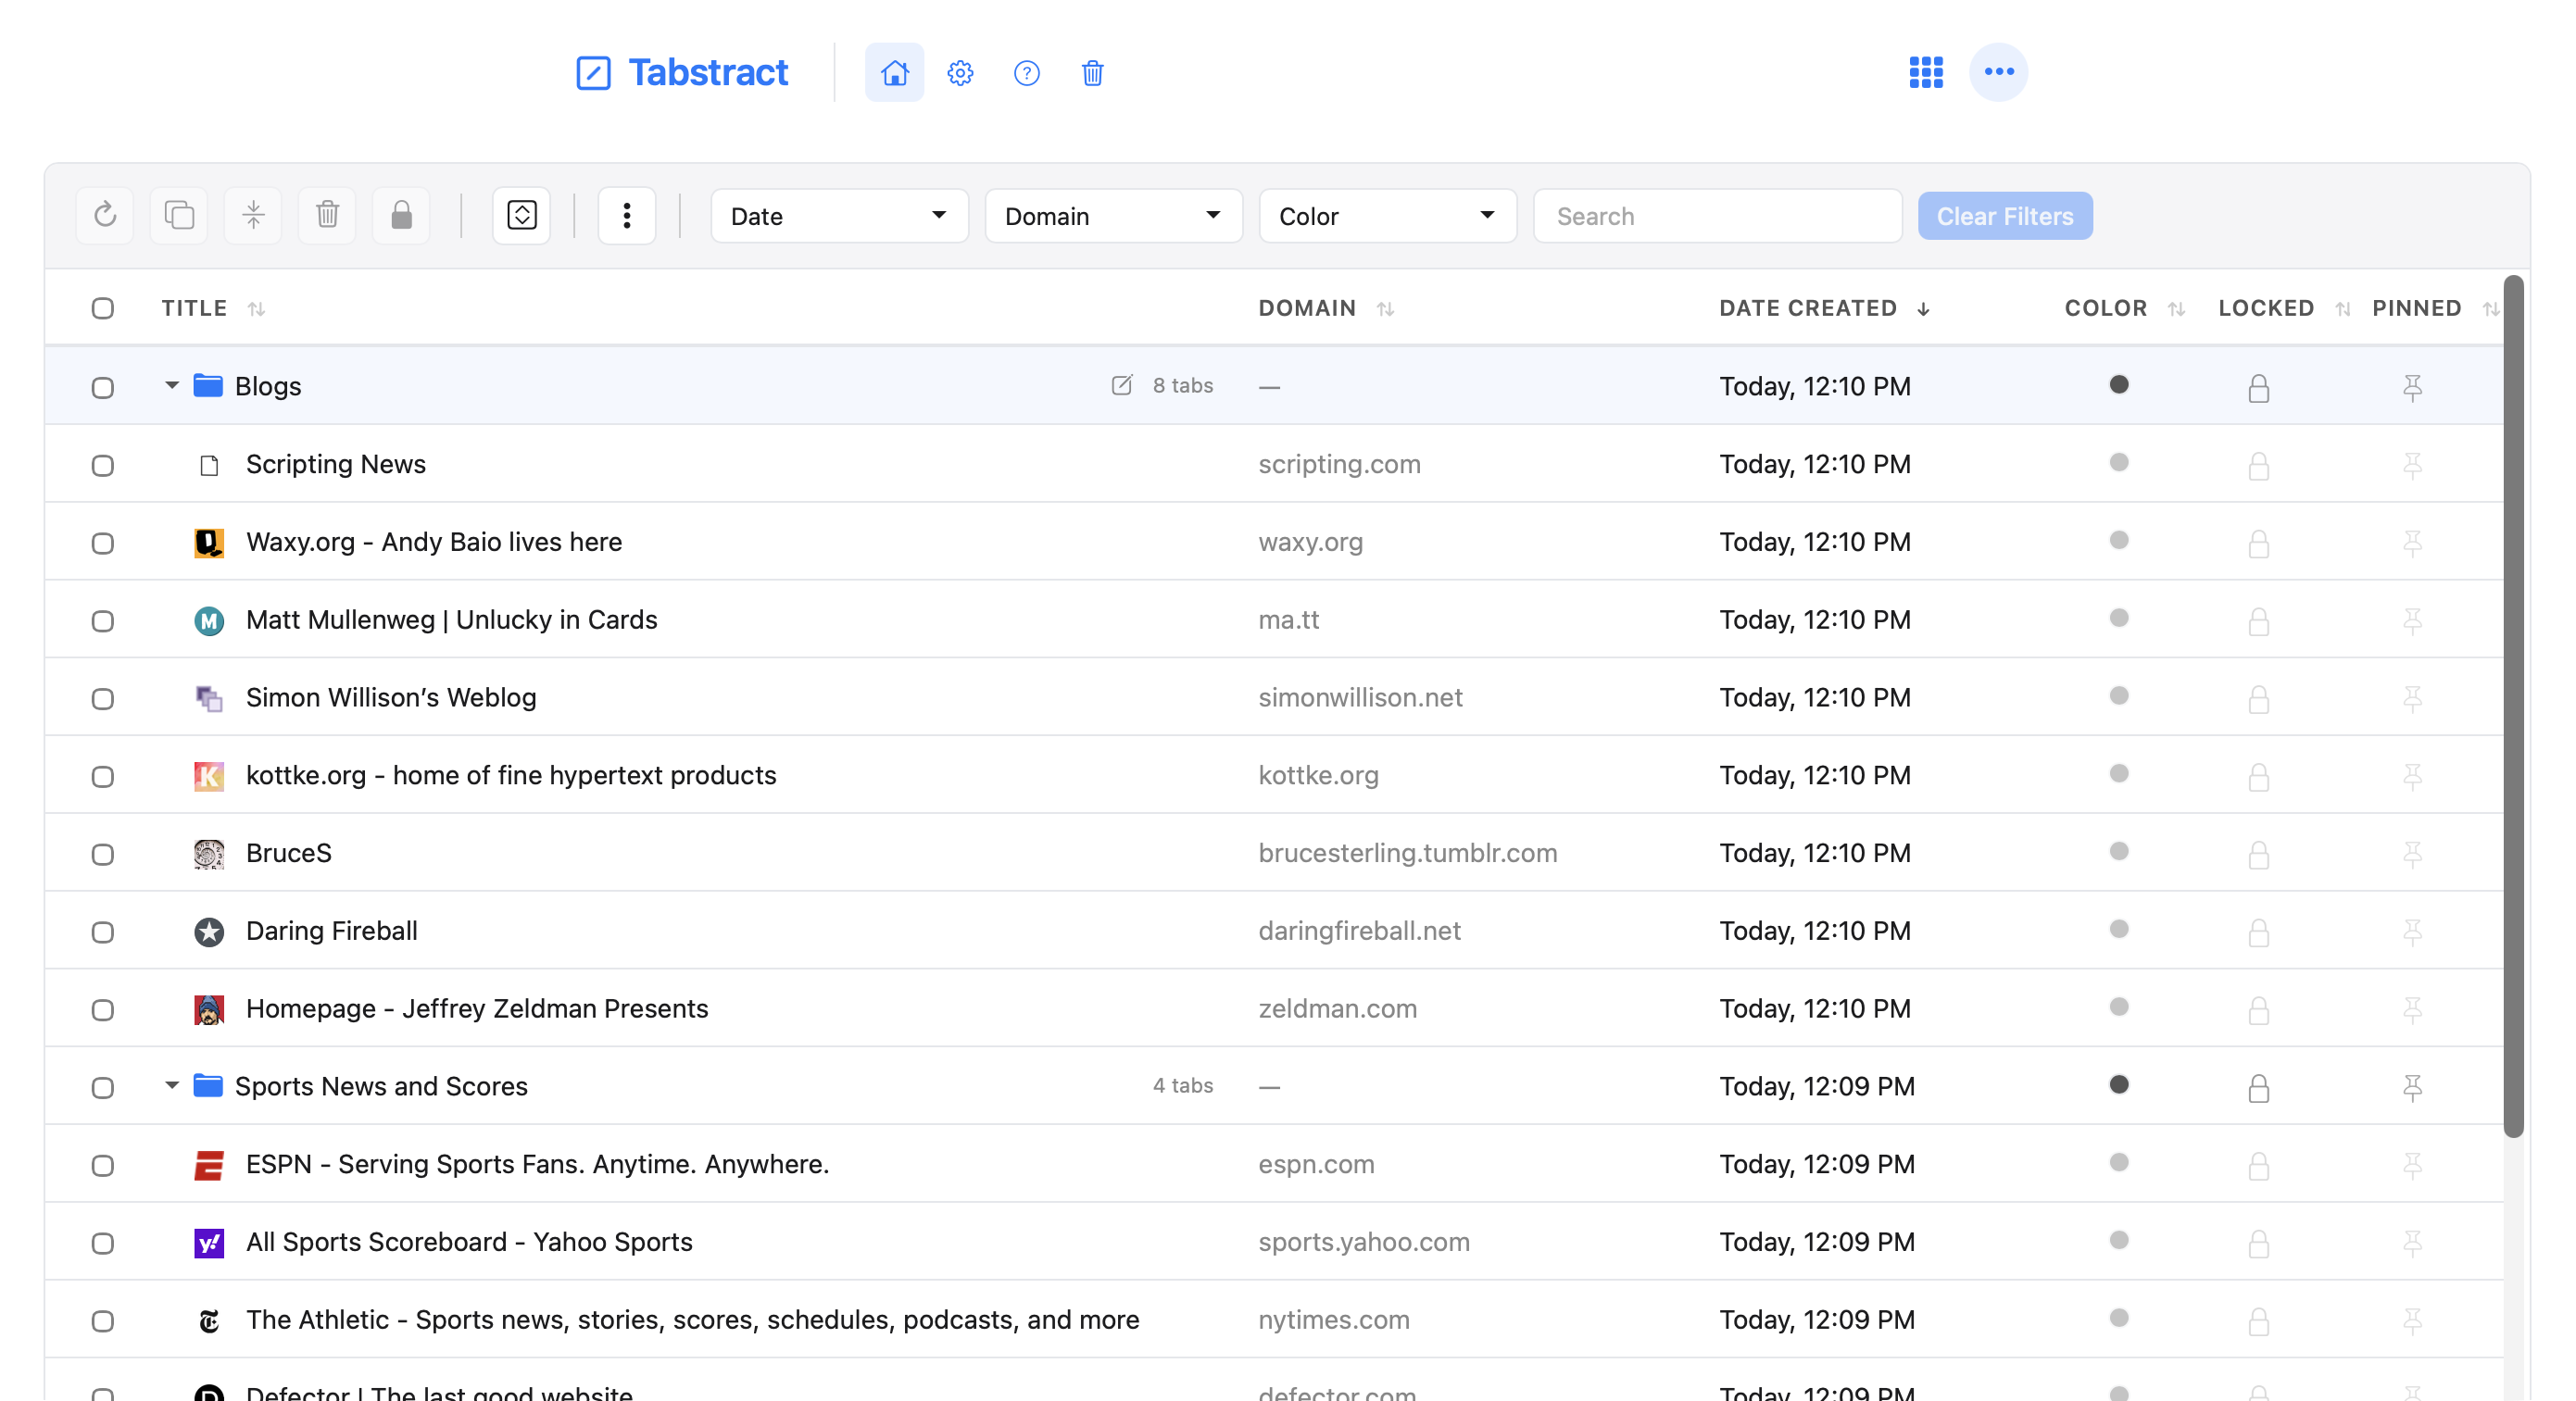Pin the Blogs folder row
This screenshot has height=1401, width=2576.
2412,387
